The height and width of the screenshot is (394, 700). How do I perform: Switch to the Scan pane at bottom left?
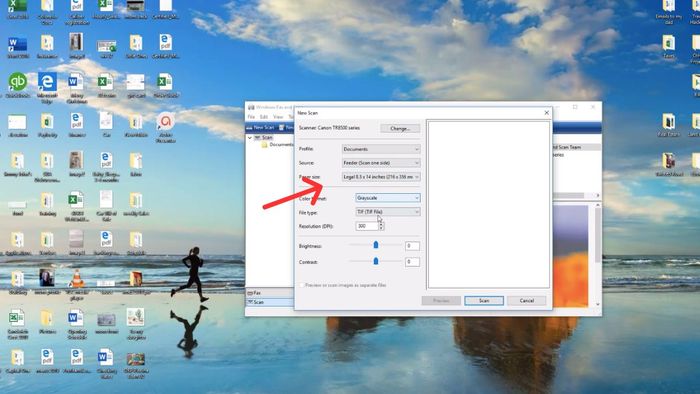pos(270,302)
